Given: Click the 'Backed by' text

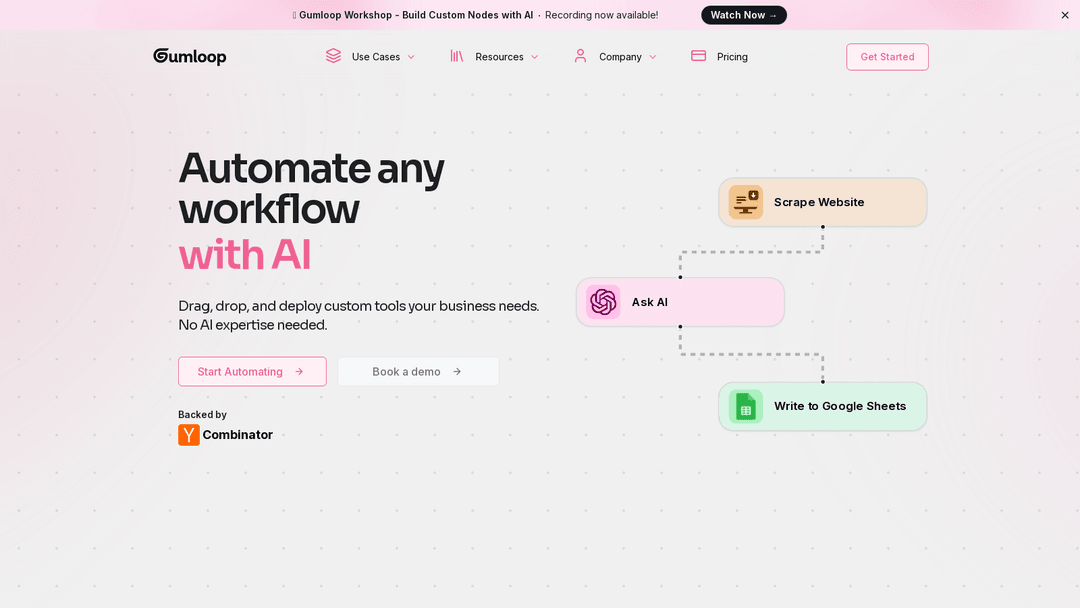Looking at the screenshot, I should tap(202, 415).
